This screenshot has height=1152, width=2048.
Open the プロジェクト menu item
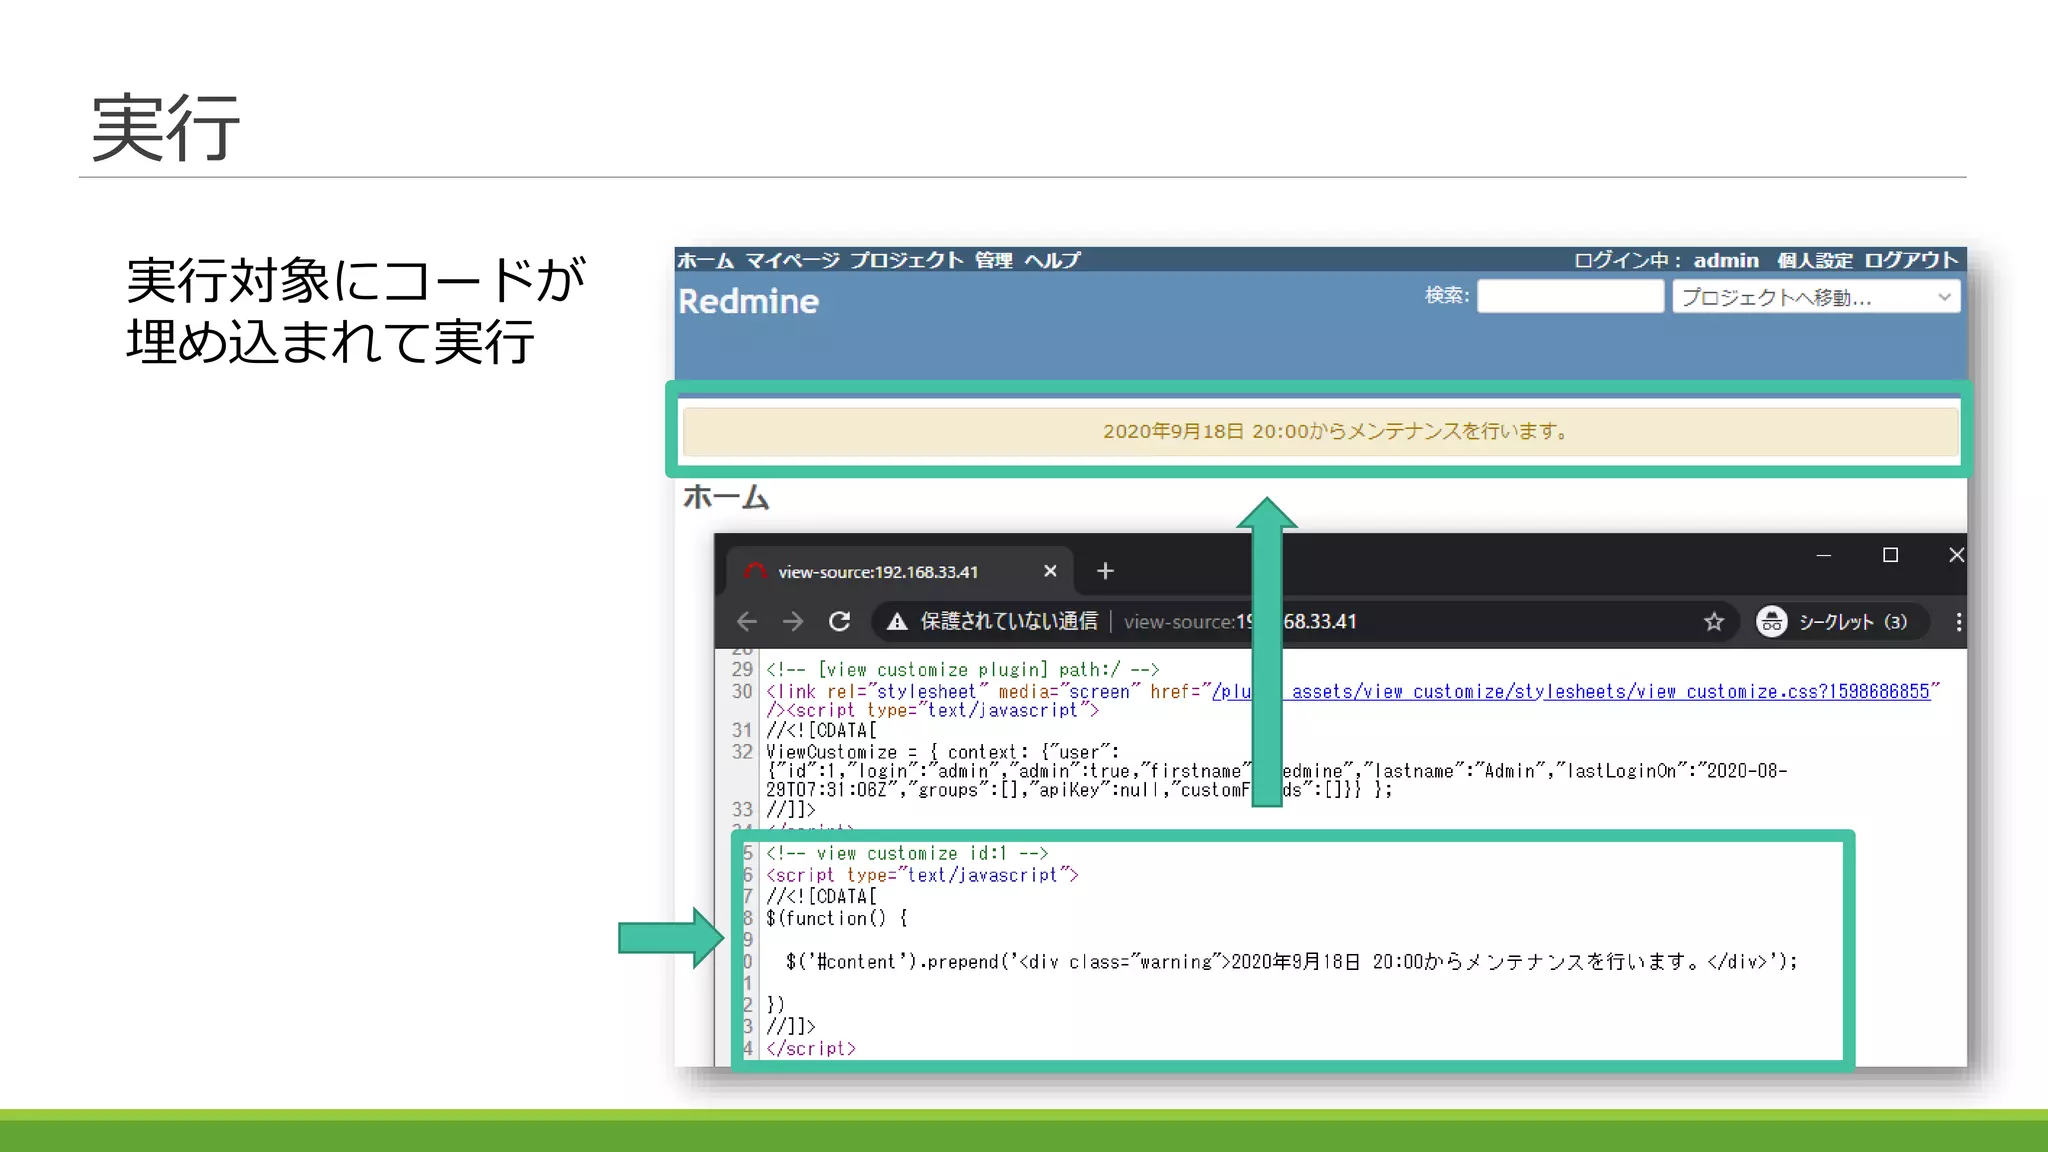pyautogui.click(x=906, y=260)
